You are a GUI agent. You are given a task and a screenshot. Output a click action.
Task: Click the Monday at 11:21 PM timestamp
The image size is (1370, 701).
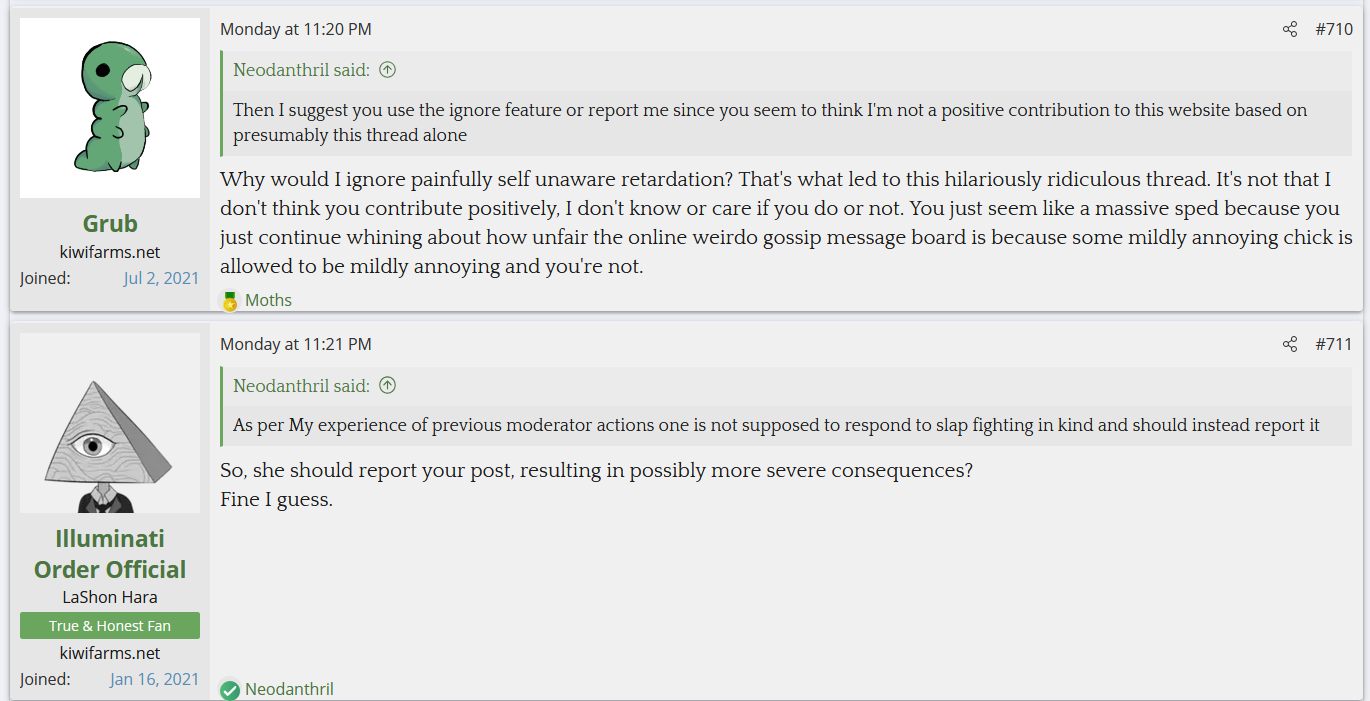point(296,344)
